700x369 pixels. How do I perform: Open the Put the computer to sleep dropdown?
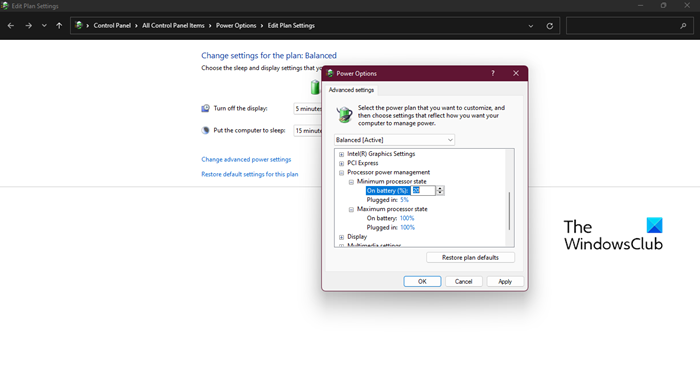point(308,130)
